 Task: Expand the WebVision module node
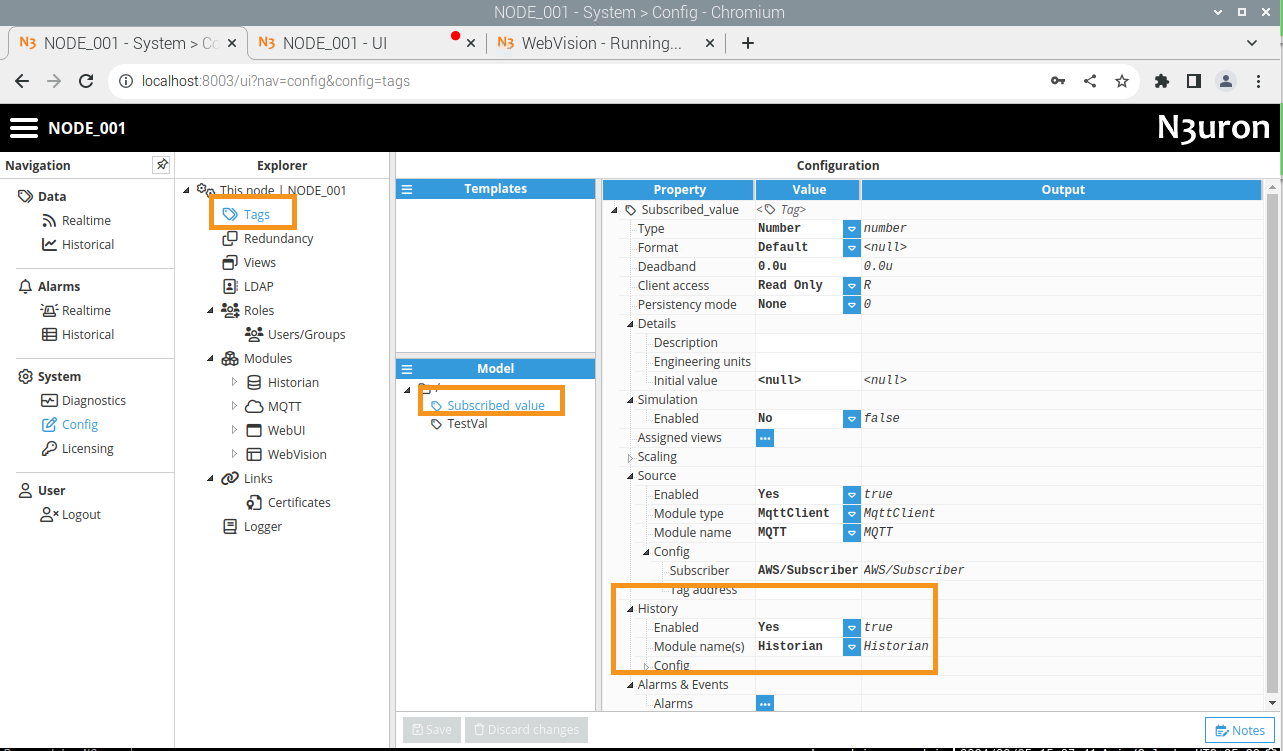tap(234, 455)
